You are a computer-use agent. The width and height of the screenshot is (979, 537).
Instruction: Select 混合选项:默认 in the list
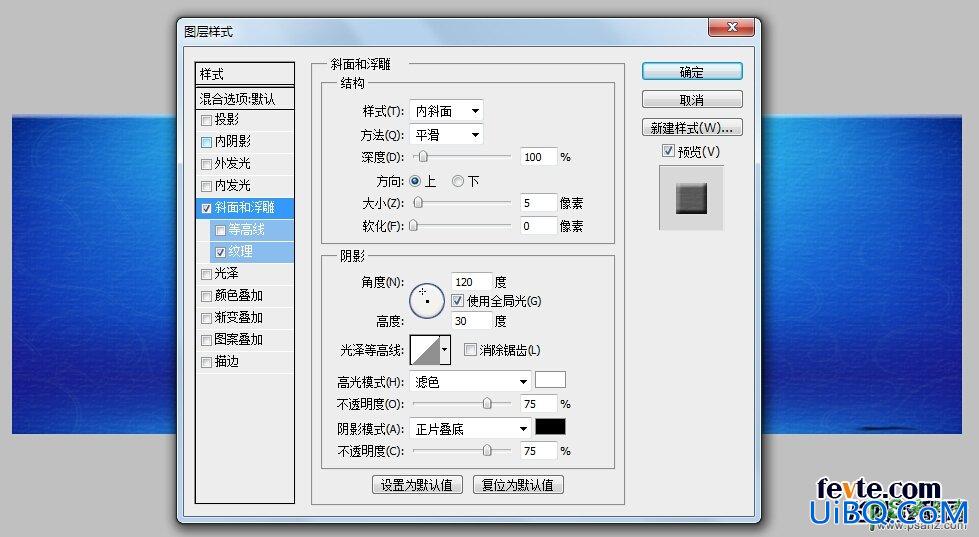pos(245,99)
